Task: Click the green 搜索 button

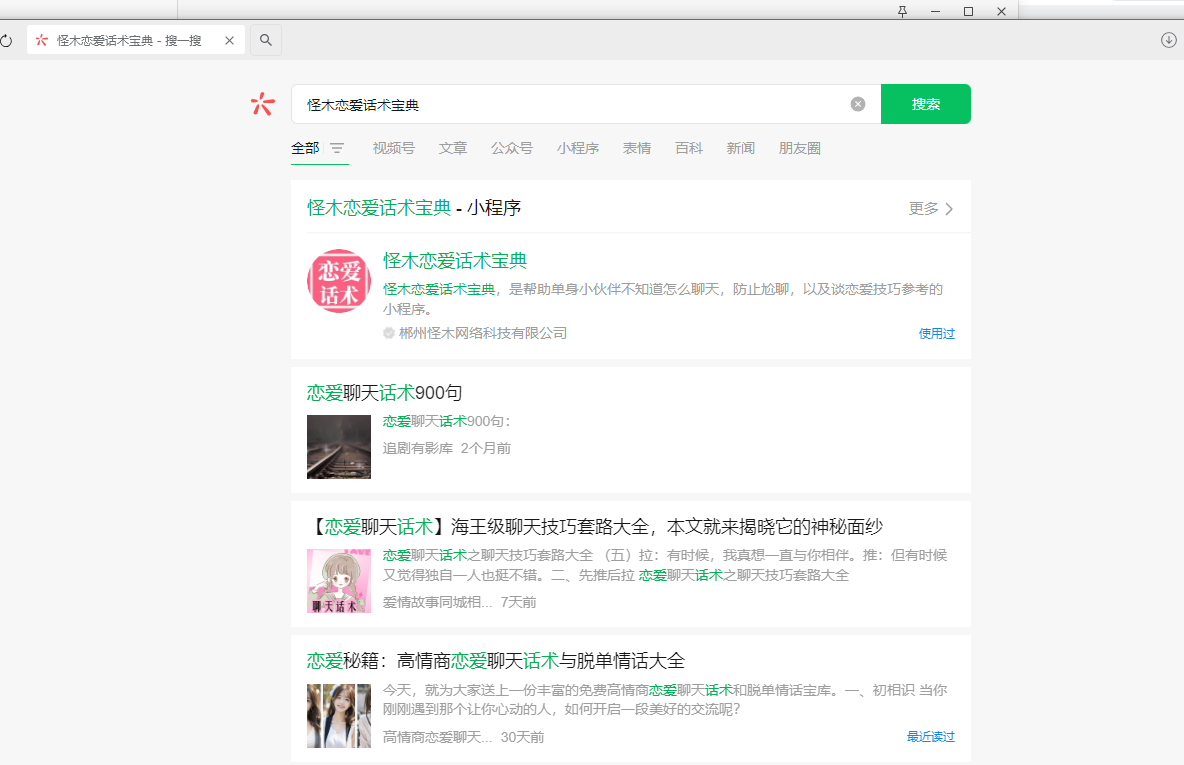Action: pyautogui.click(x=926, y=104)
